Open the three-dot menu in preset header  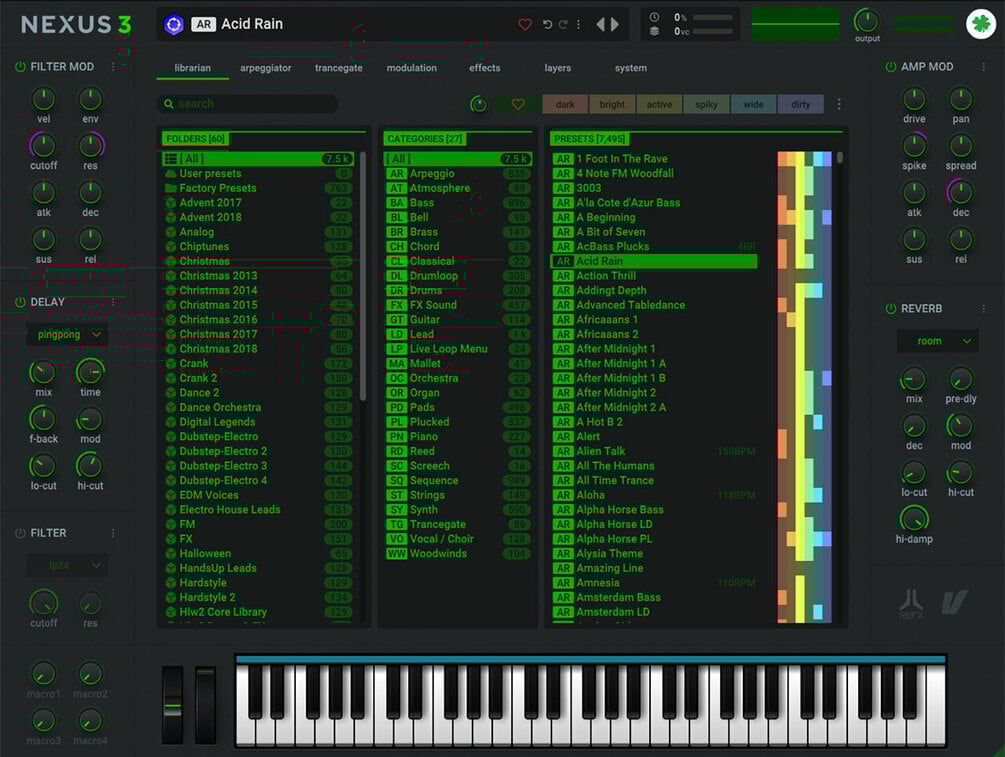click(578, 24)
